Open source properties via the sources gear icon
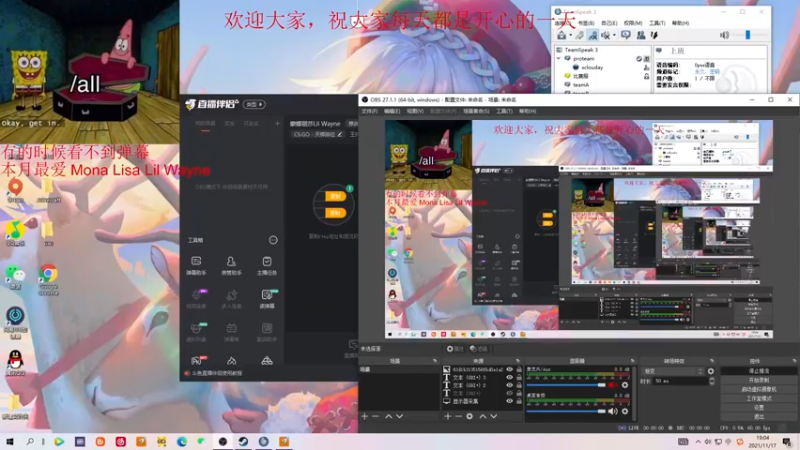The image size is (800, 450). (469, 416)
